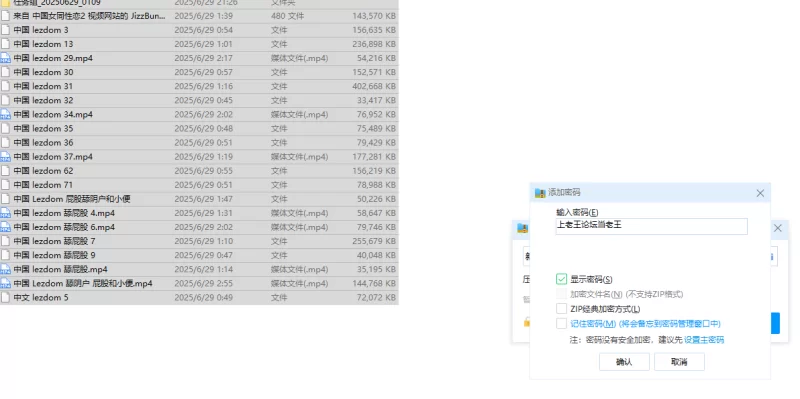Click the size cell 177,281 KB
This screenshot has width=800, height=399.
coord(374,157)
